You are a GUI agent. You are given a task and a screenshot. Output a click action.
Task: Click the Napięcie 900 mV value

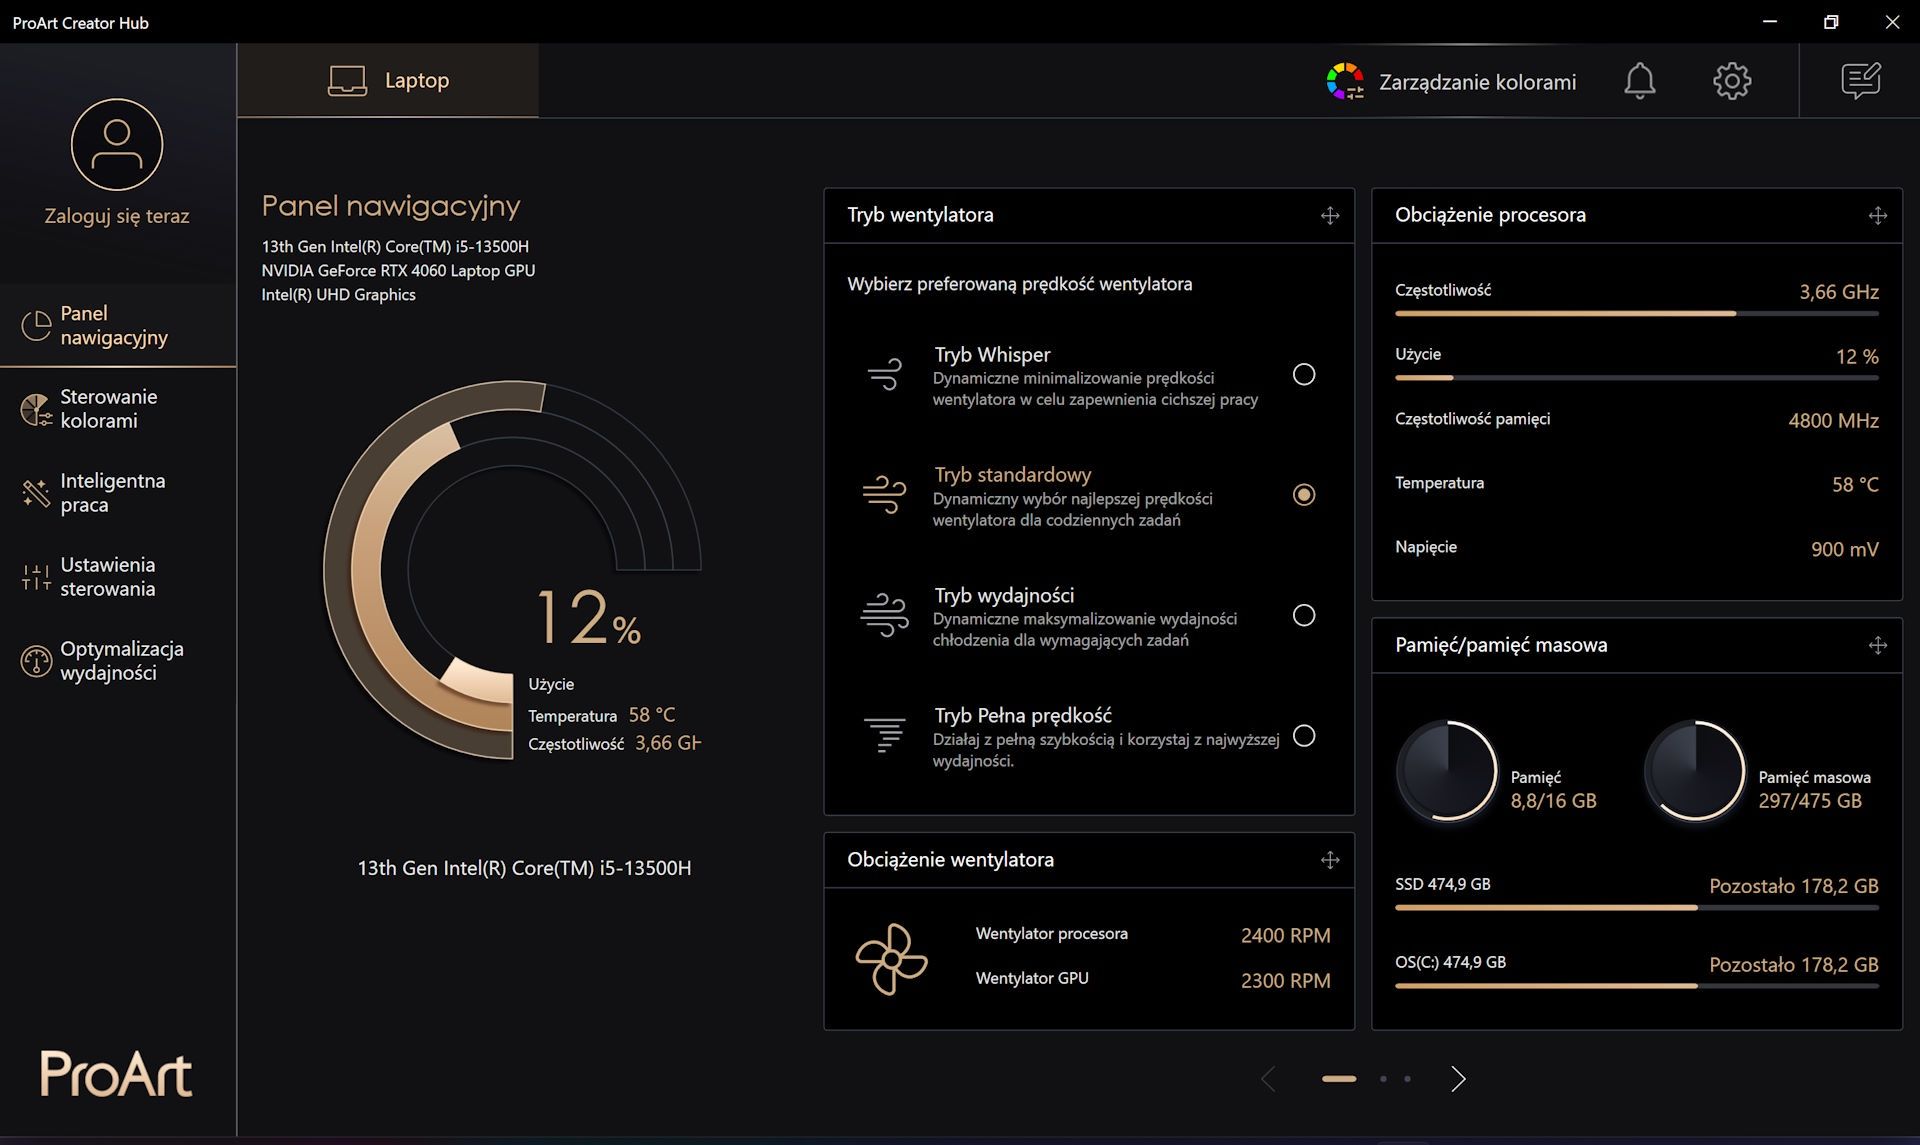pyautogui.click(x=1844, y=549)
